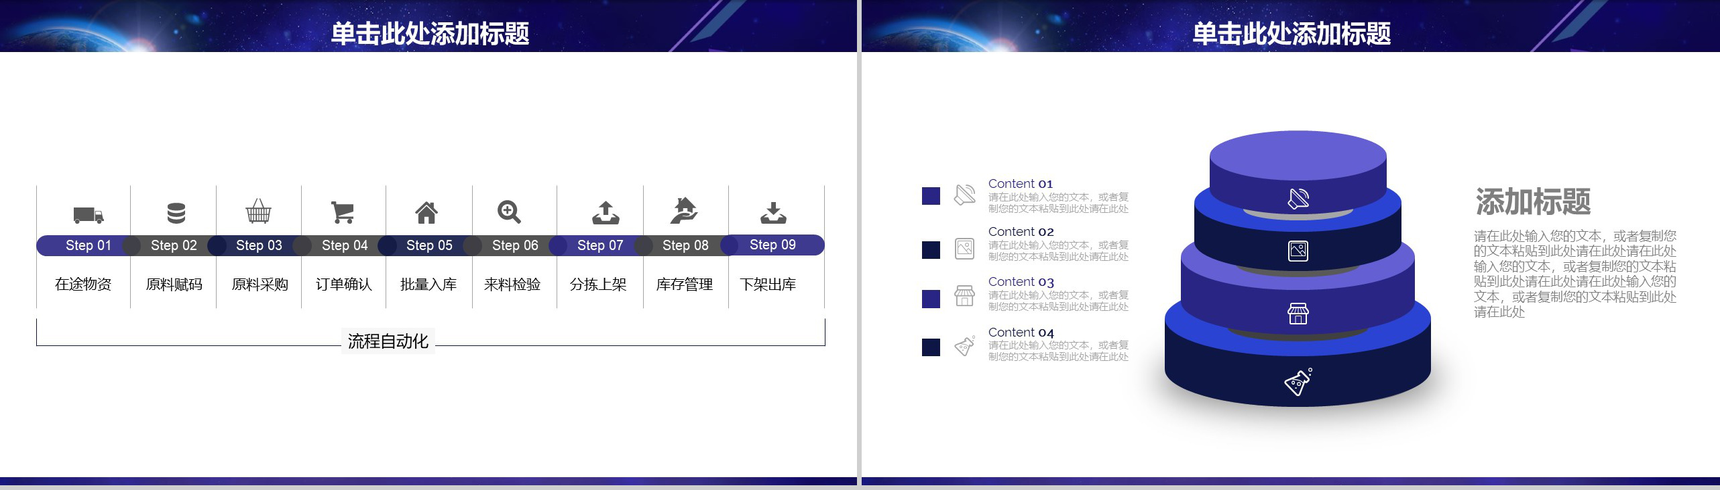Viewport: 1720px width, 490px height.
Task: Click the storefront icon on the pyramid's third tier
Action: coord(1297,314)
